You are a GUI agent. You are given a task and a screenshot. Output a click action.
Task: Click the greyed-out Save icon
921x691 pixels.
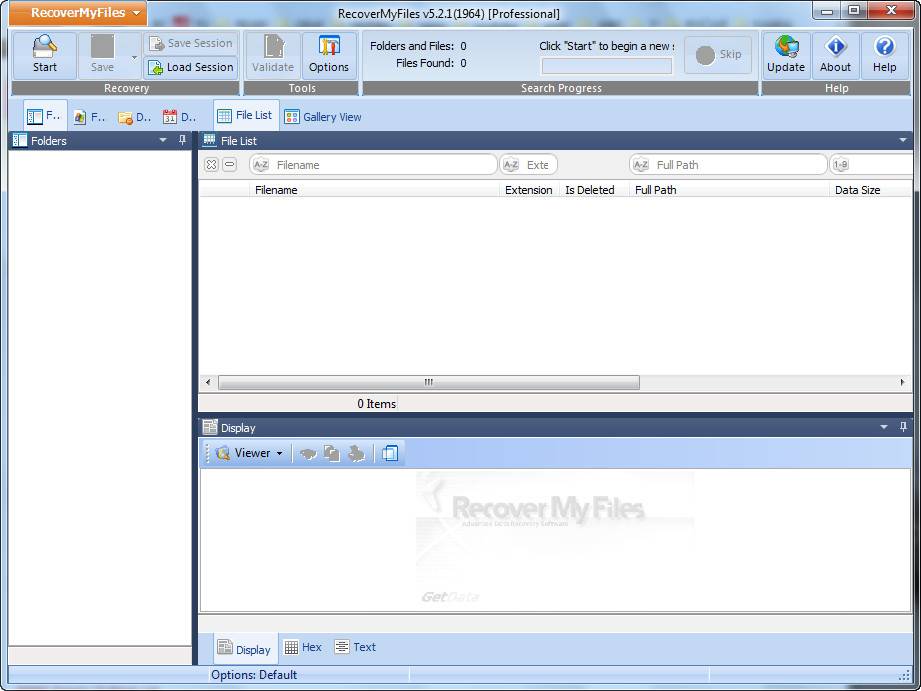coord(102,47)
